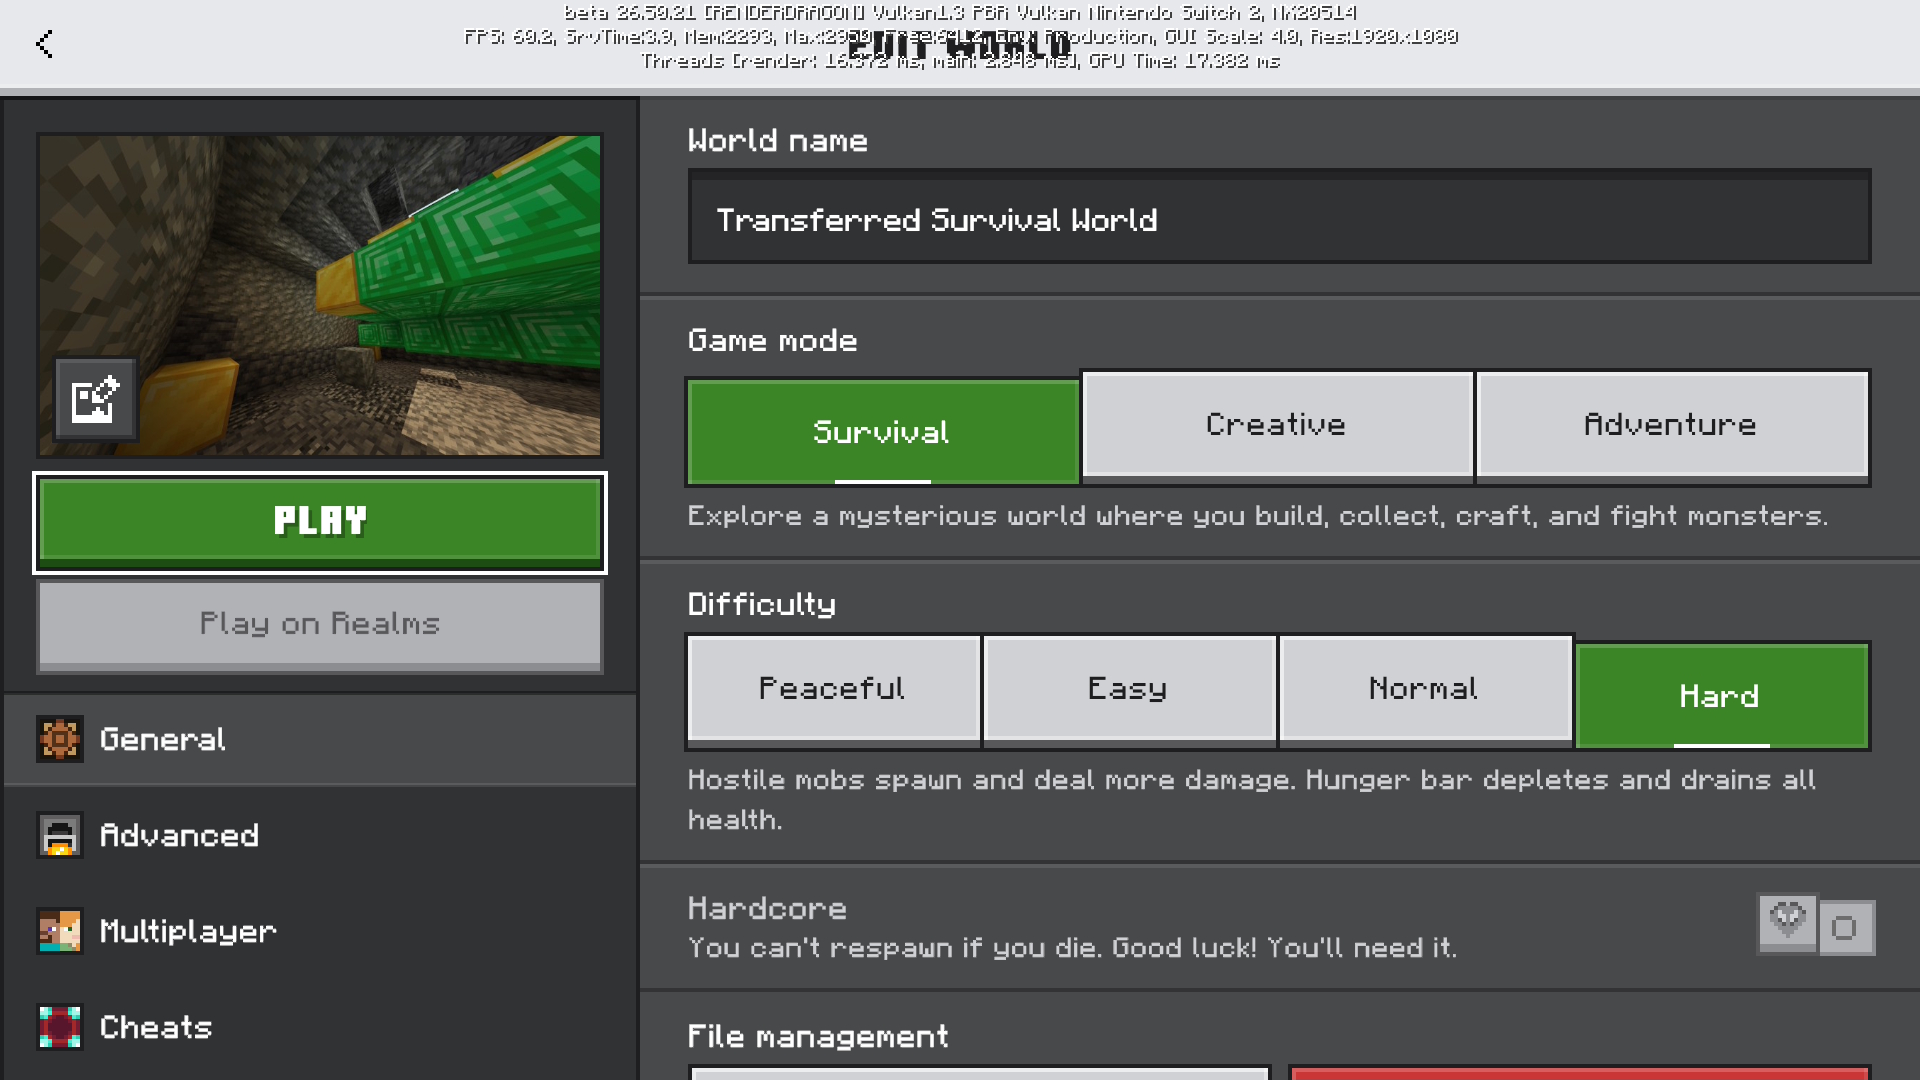Set difficulty to Hard

coord(1721,696)
